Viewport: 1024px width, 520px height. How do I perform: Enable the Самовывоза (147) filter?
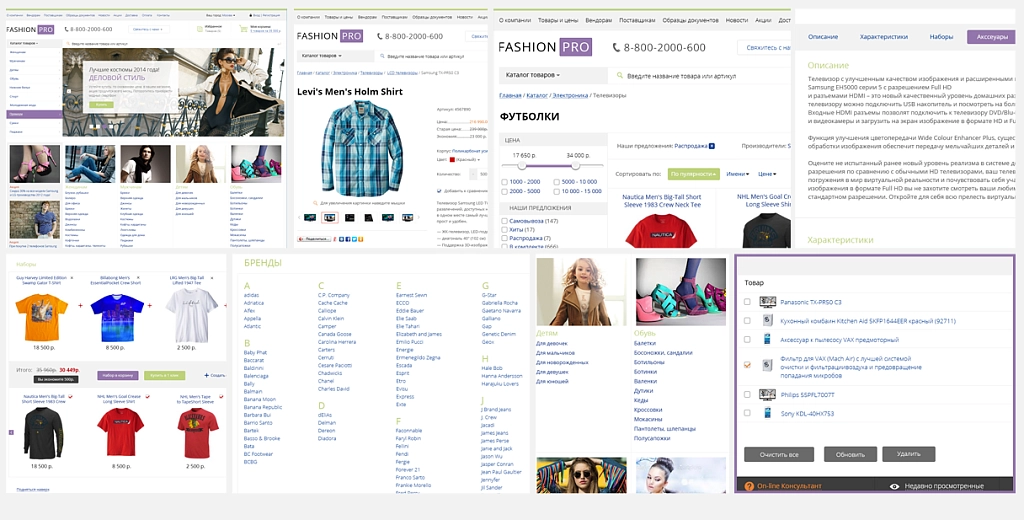tap(505, 221)
